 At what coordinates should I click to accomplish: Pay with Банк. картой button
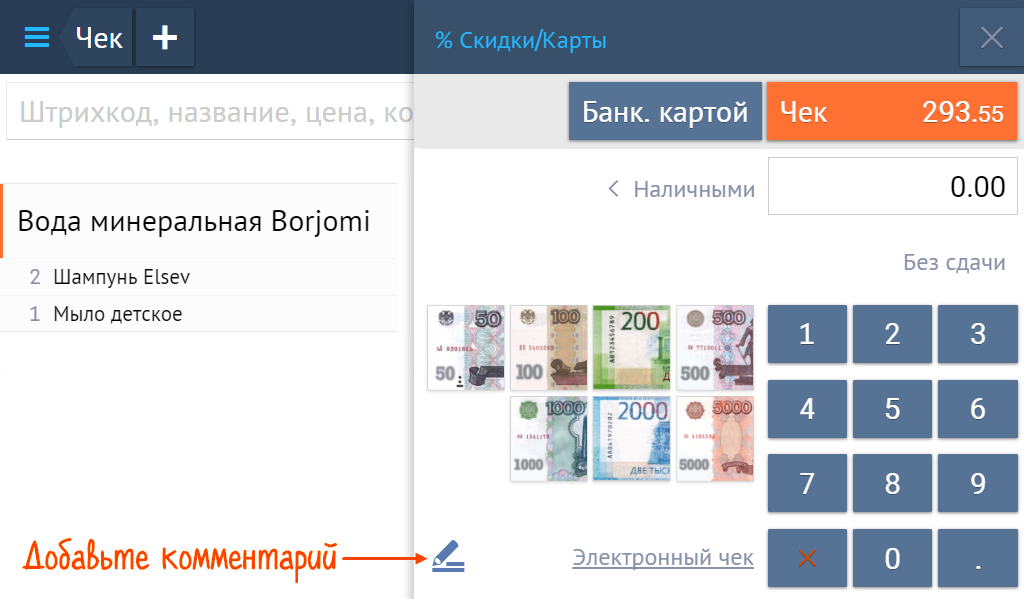click(665, 111)
